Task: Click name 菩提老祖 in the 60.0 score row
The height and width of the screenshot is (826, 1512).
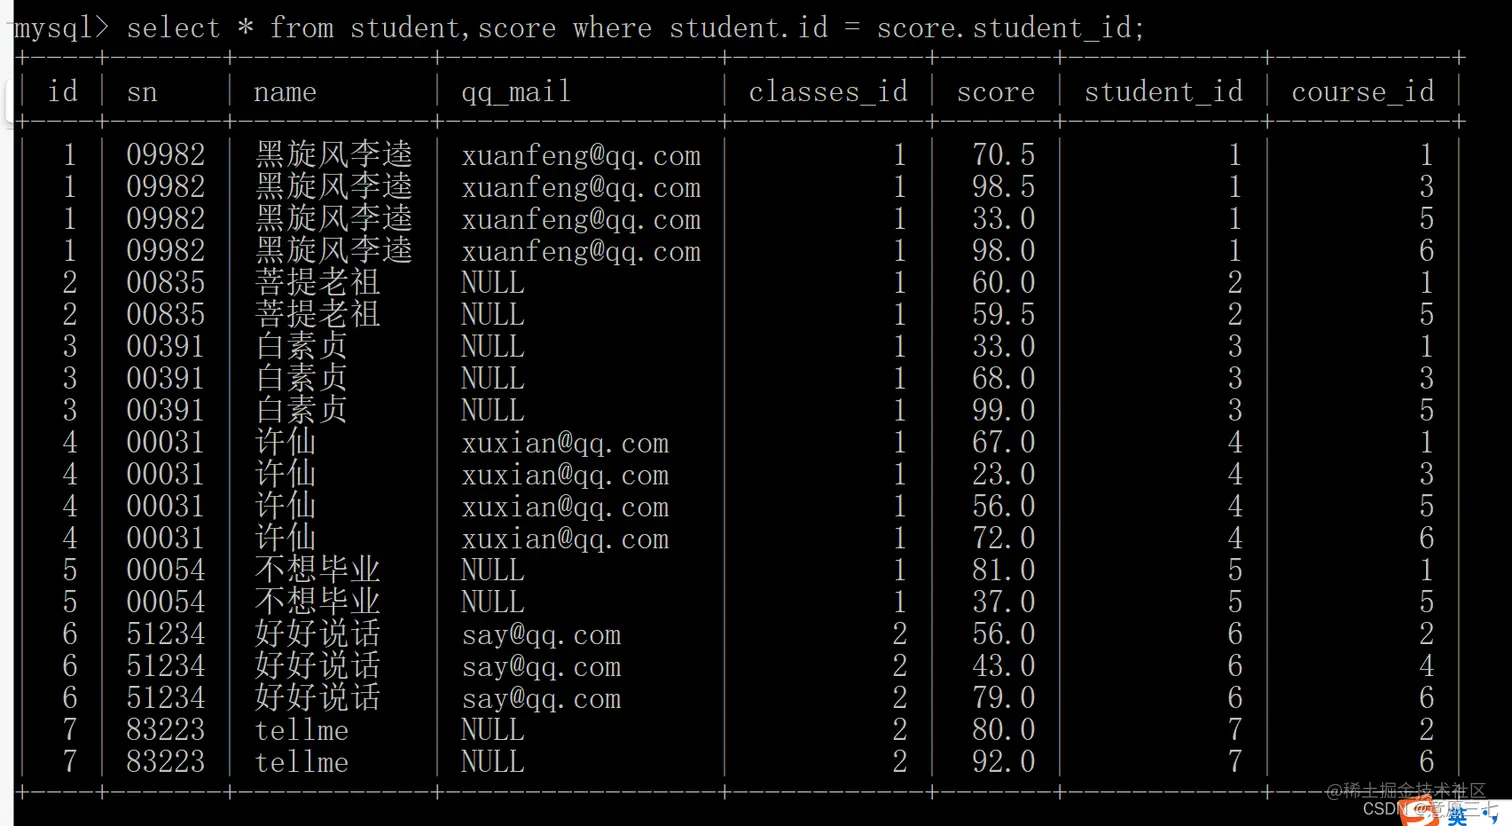Action: tap(317, 283)
